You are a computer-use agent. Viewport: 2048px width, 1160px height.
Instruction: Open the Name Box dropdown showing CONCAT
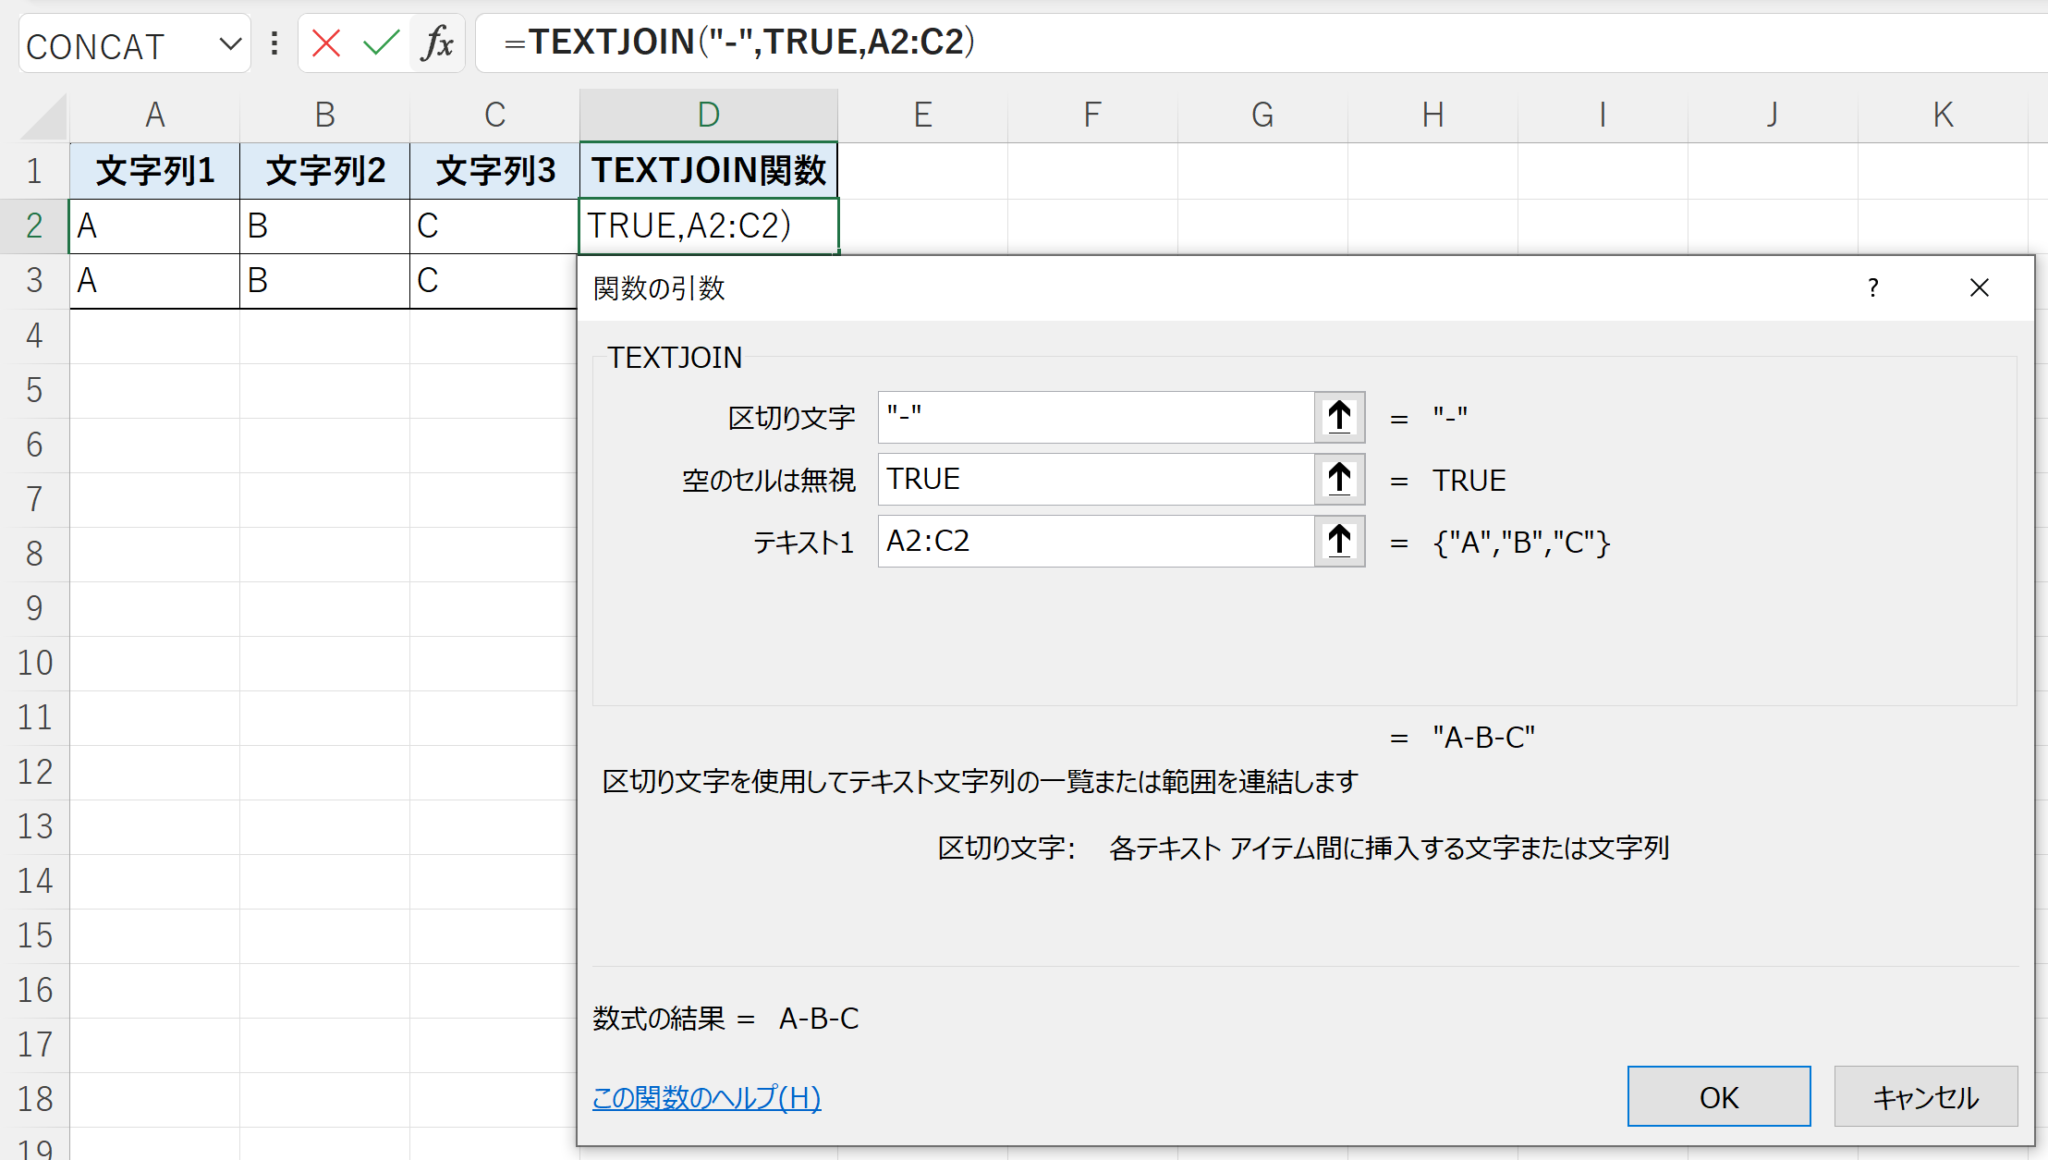tap(231, 43)
